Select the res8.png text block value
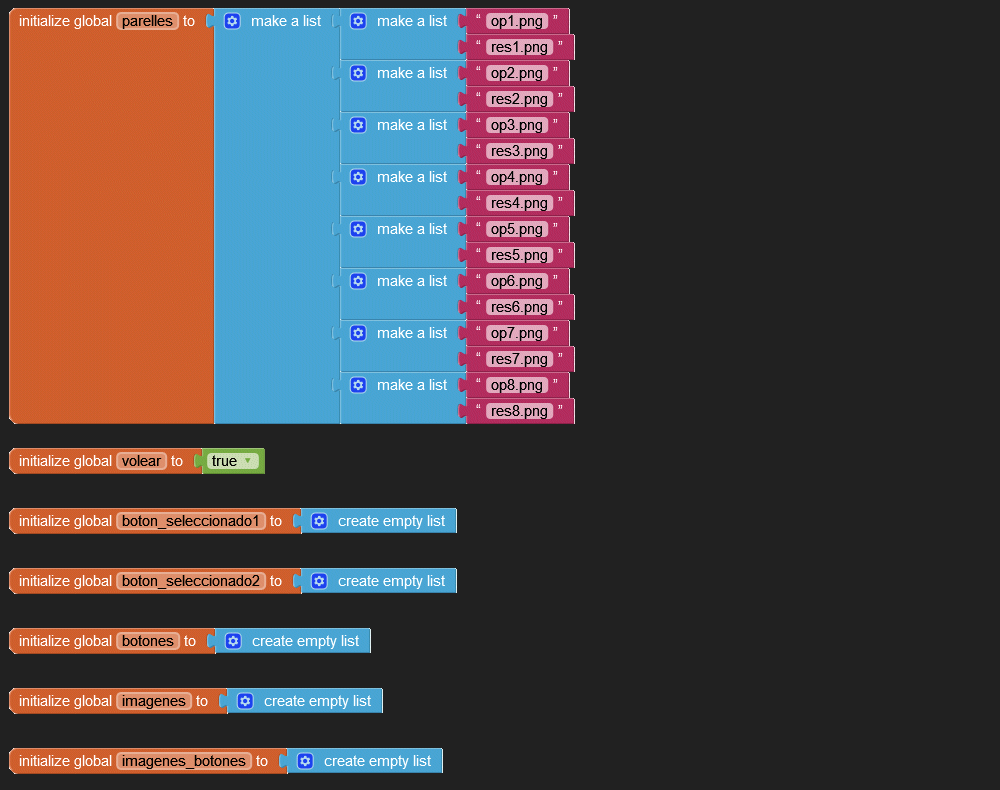The height and width of the screenshot is (790, 1000). click(x=519, y=411)
